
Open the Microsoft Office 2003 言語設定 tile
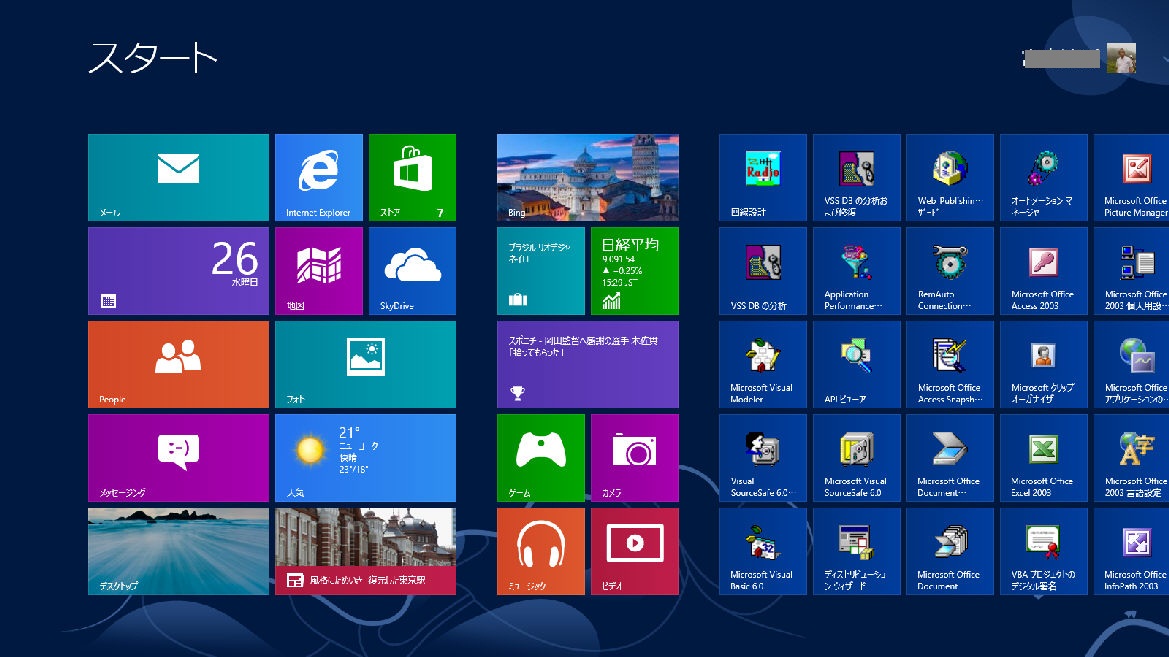[1131, 458]
